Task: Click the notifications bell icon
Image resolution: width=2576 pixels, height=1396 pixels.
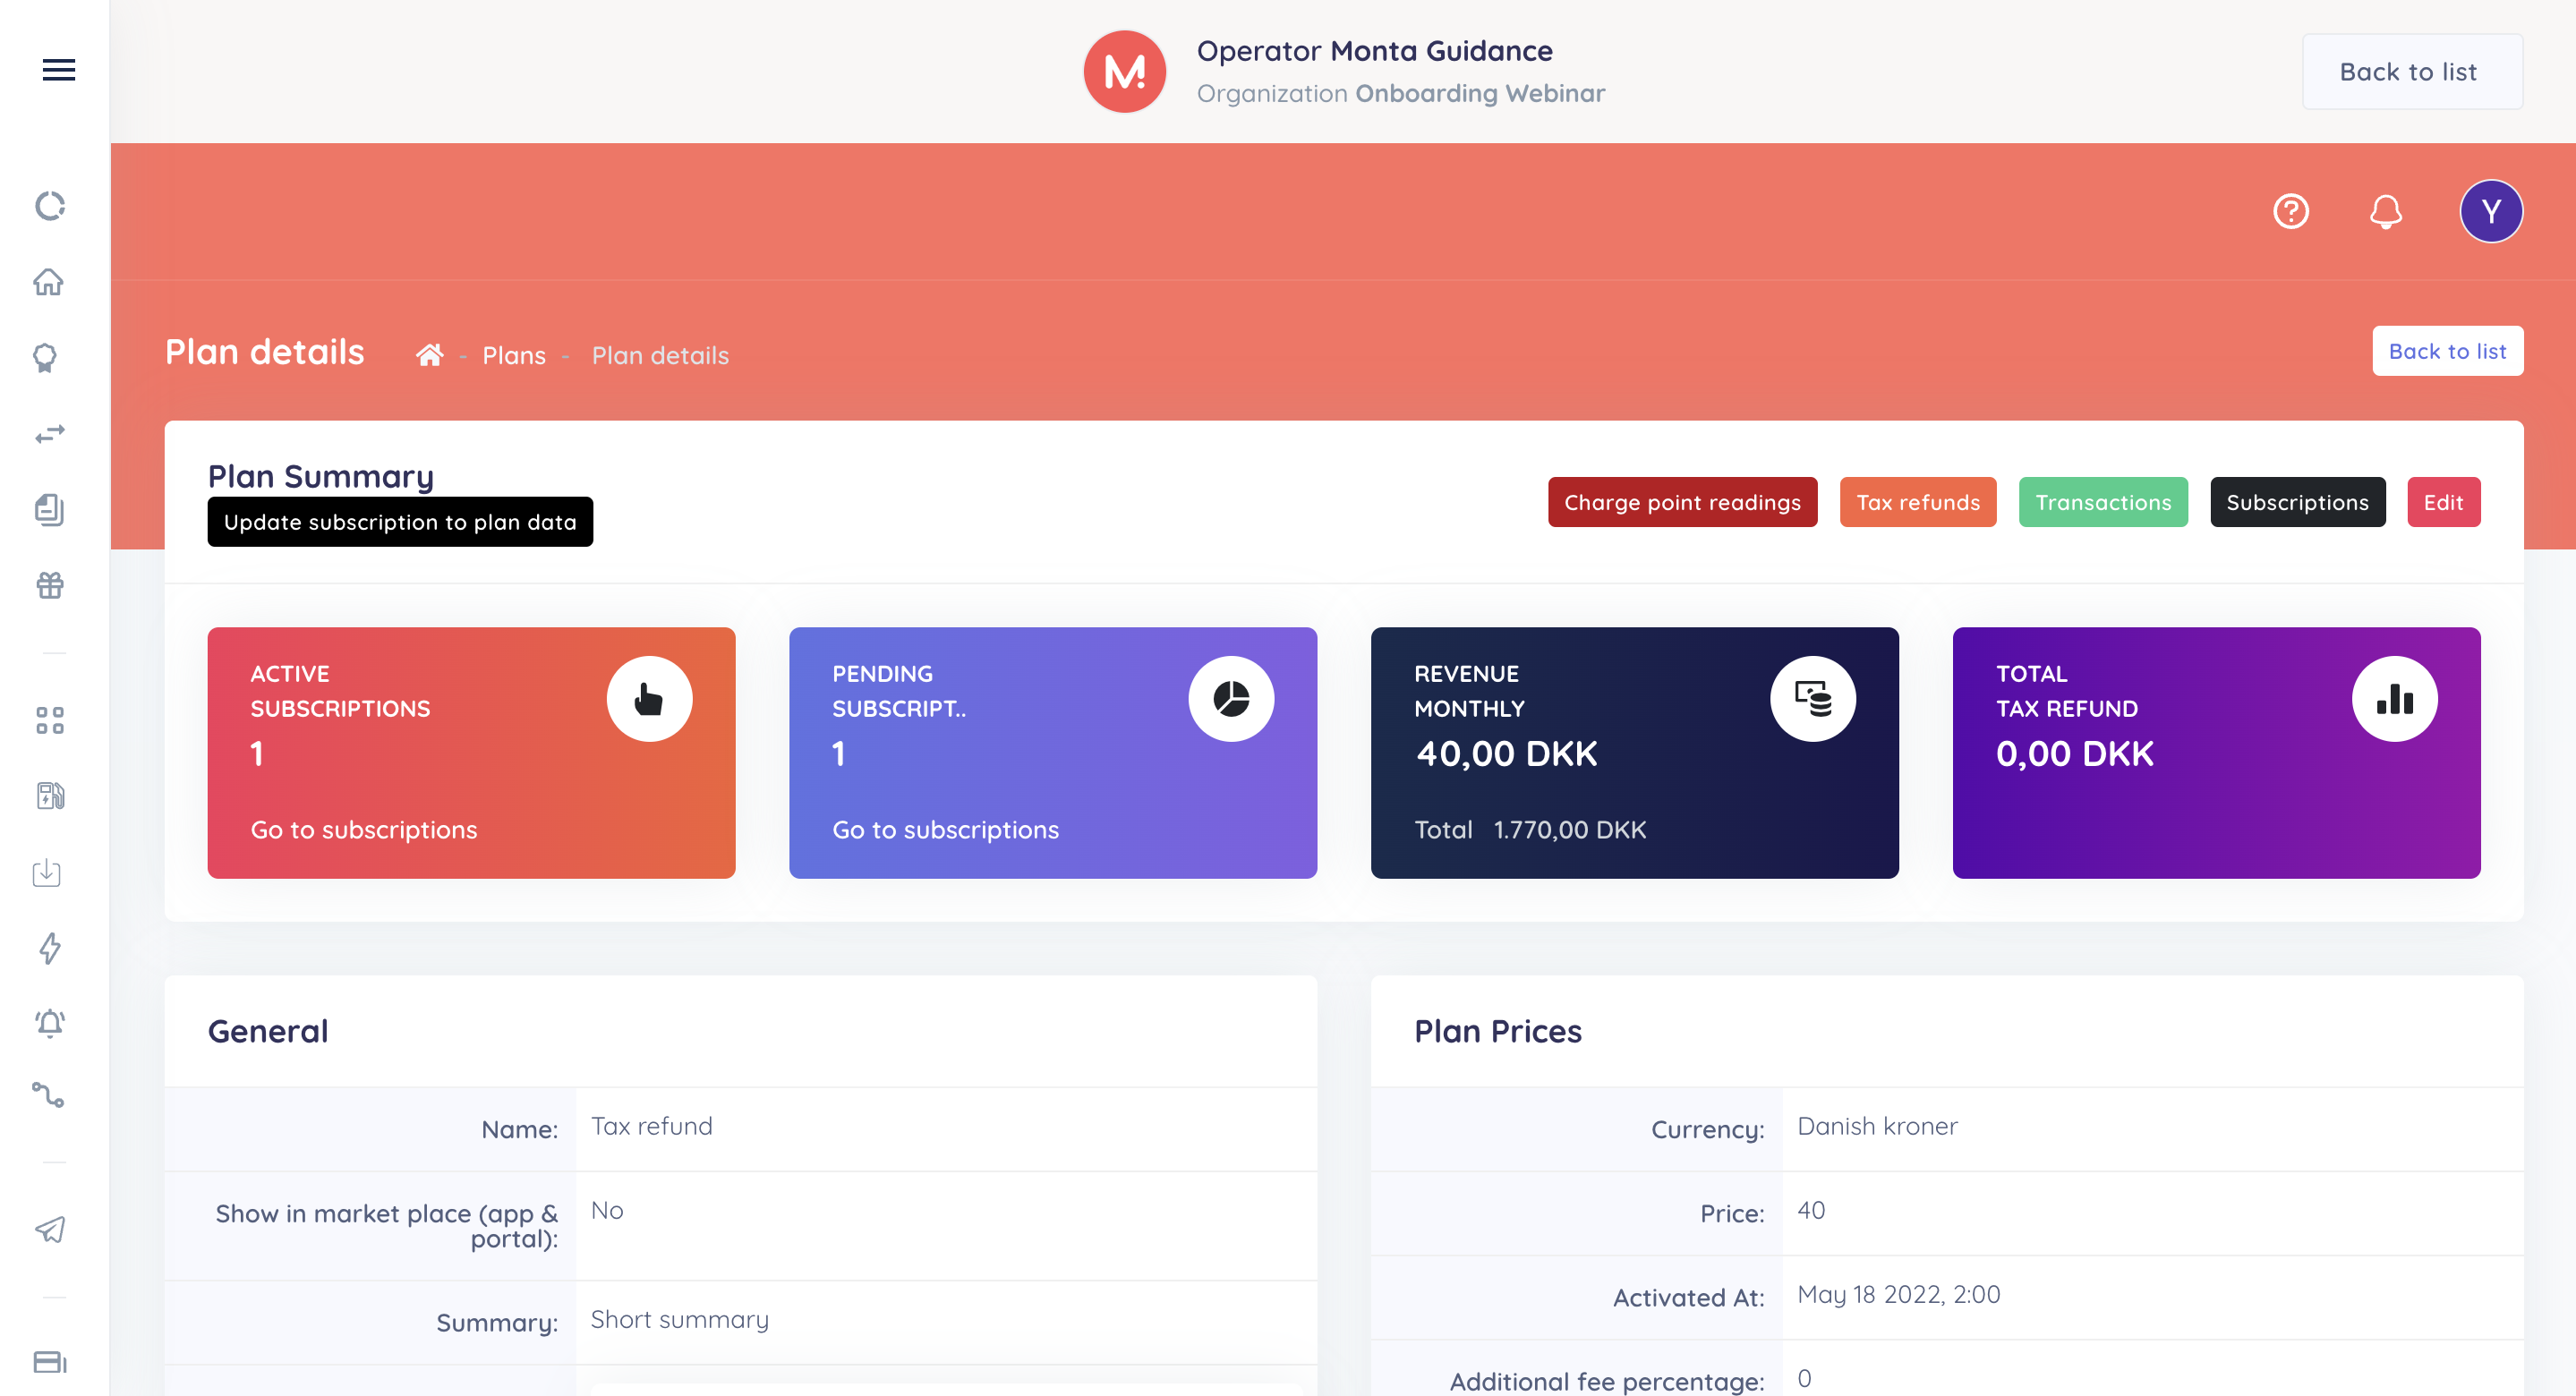Action: point(2385,211)
